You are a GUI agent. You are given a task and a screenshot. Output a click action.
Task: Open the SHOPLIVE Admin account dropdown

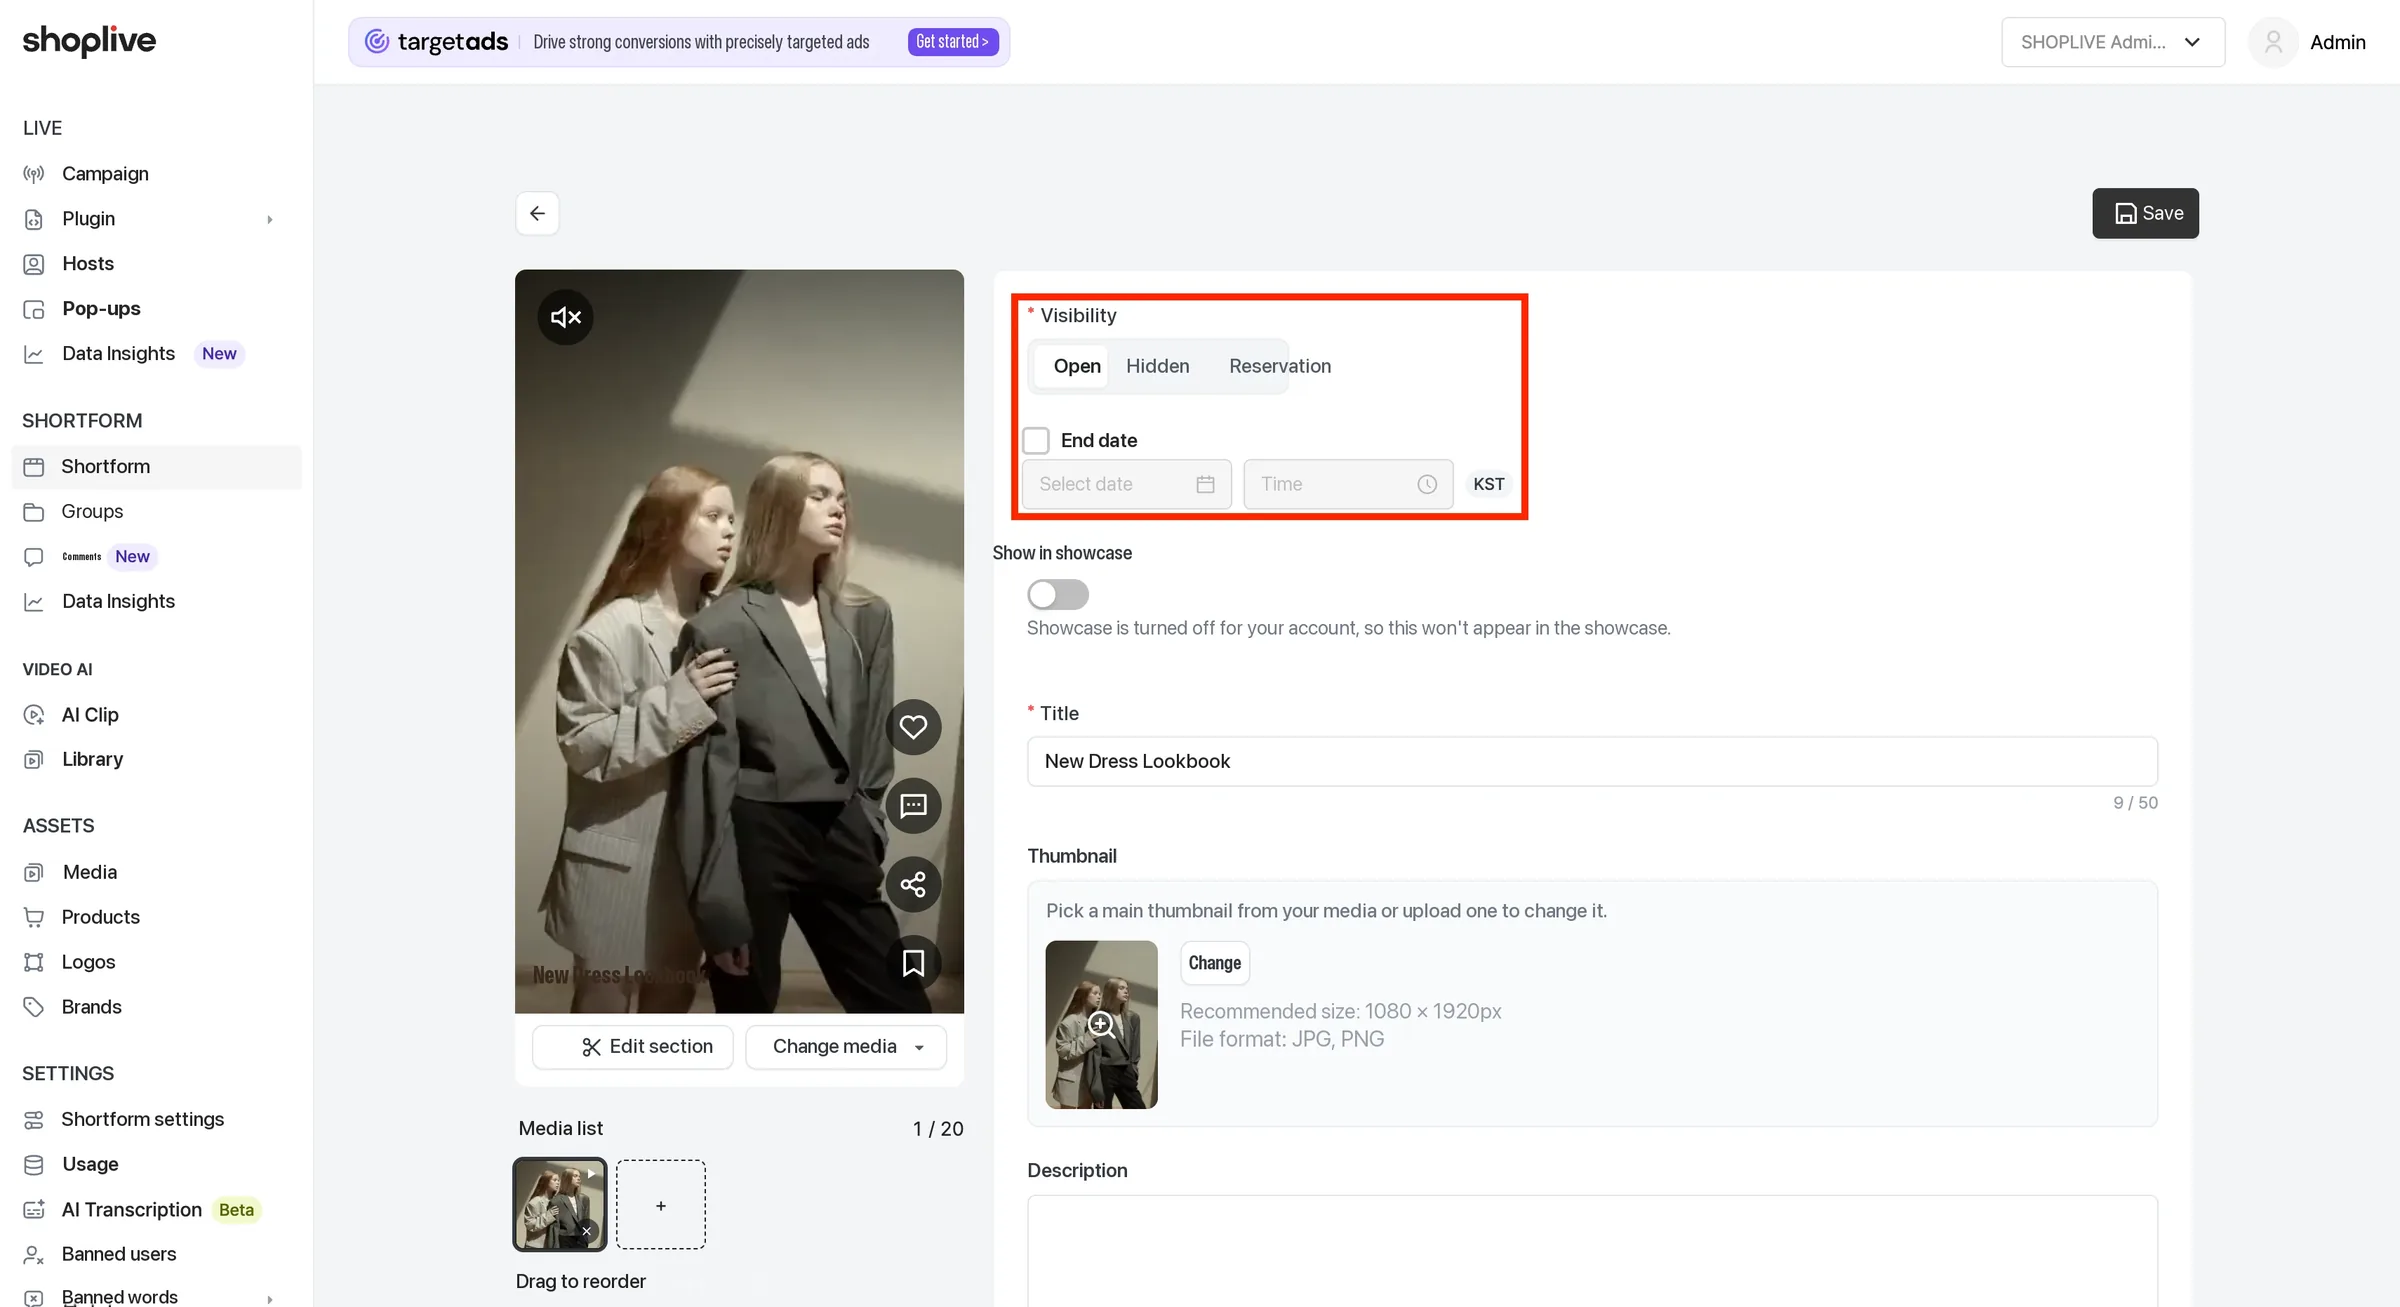(2113, 42)
